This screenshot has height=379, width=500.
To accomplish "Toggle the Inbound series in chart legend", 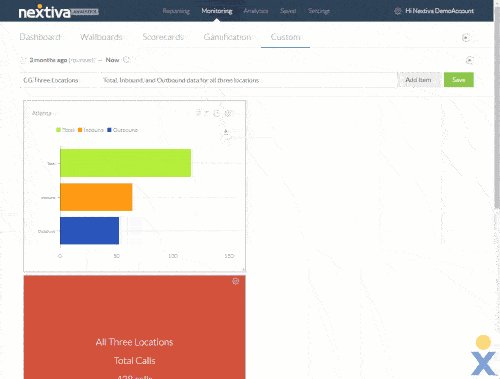I will (x=91, y=130).
